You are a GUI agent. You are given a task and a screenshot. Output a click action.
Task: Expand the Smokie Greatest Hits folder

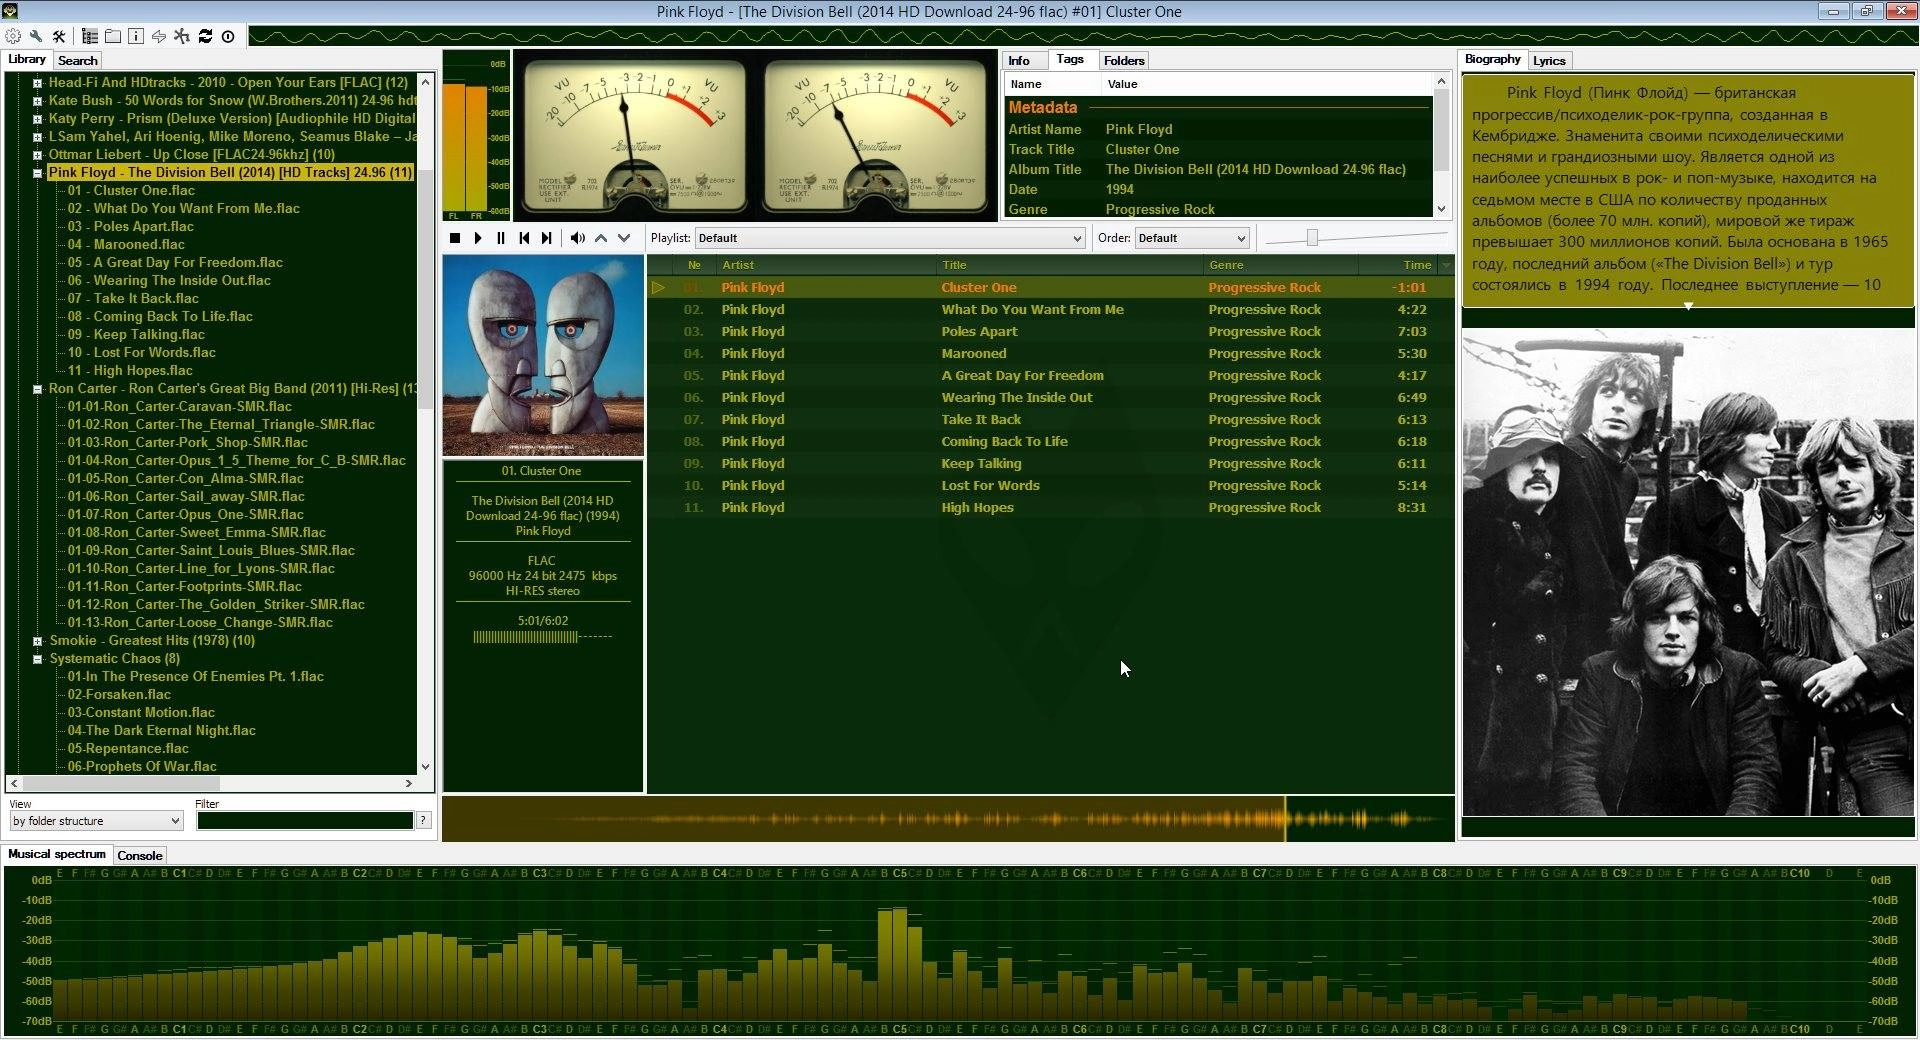click(37, 641)
